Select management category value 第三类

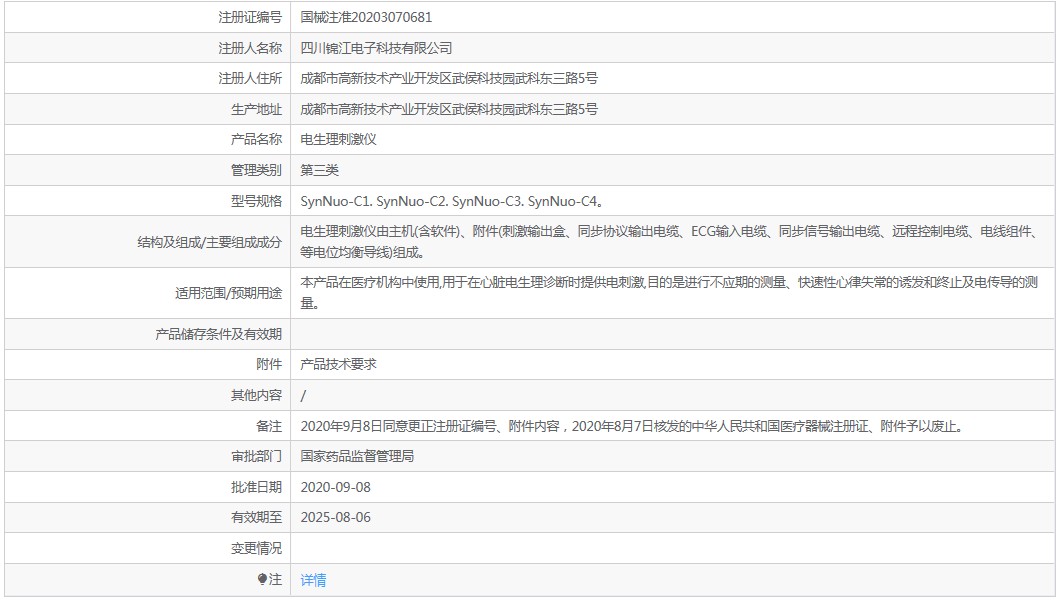pos(319,170)
